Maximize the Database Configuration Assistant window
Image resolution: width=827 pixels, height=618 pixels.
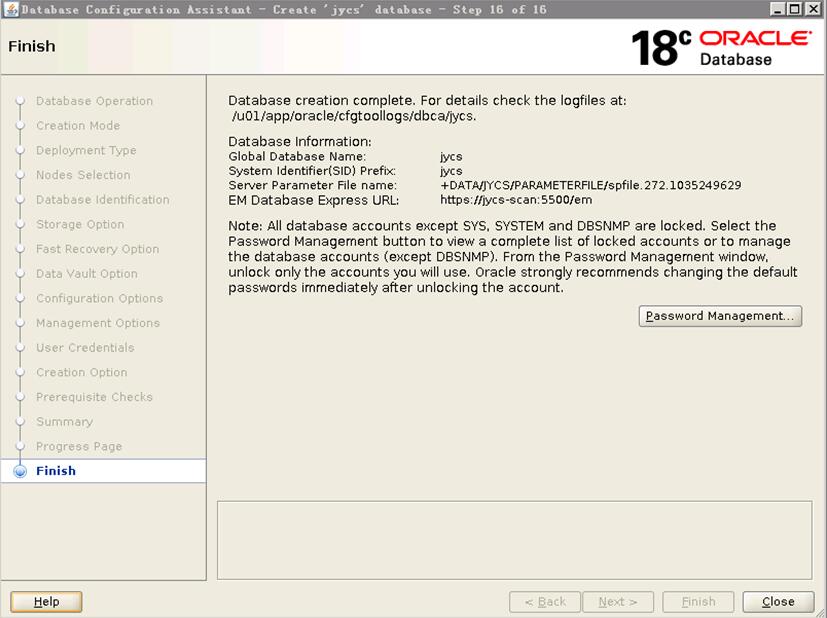794,9
